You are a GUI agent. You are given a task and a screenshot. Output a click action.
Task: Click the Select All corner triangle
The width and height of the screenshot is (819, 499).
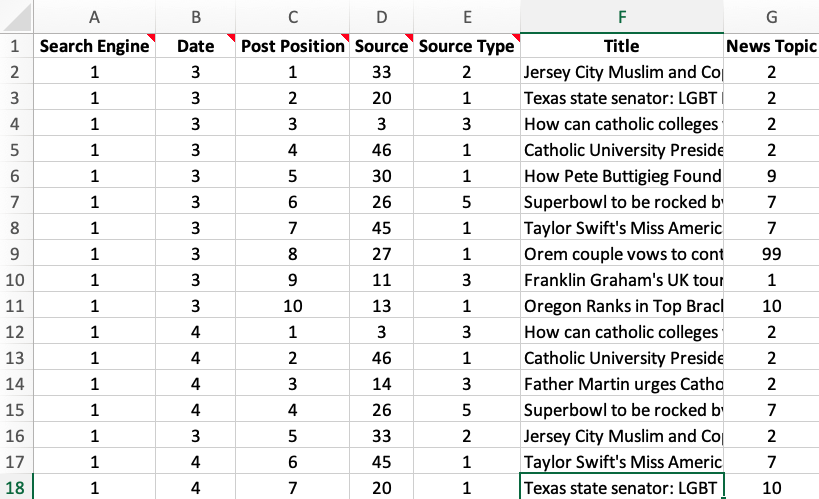coord(18,17)
